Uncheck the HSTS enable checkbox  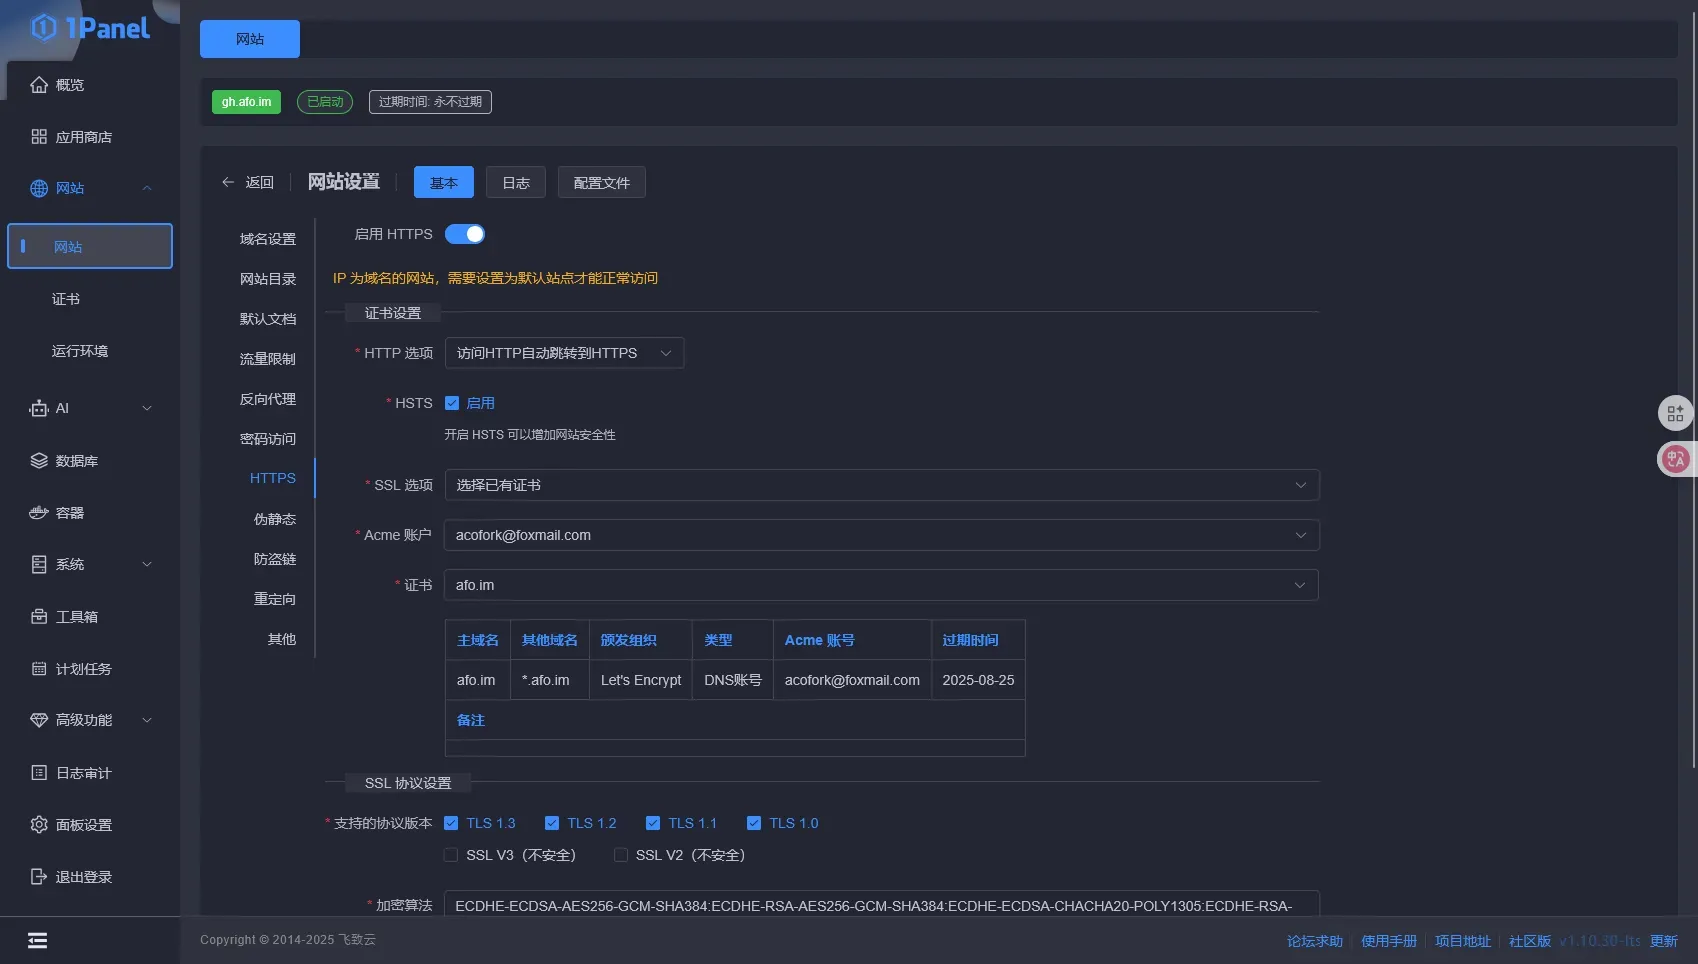coord(452,403)
